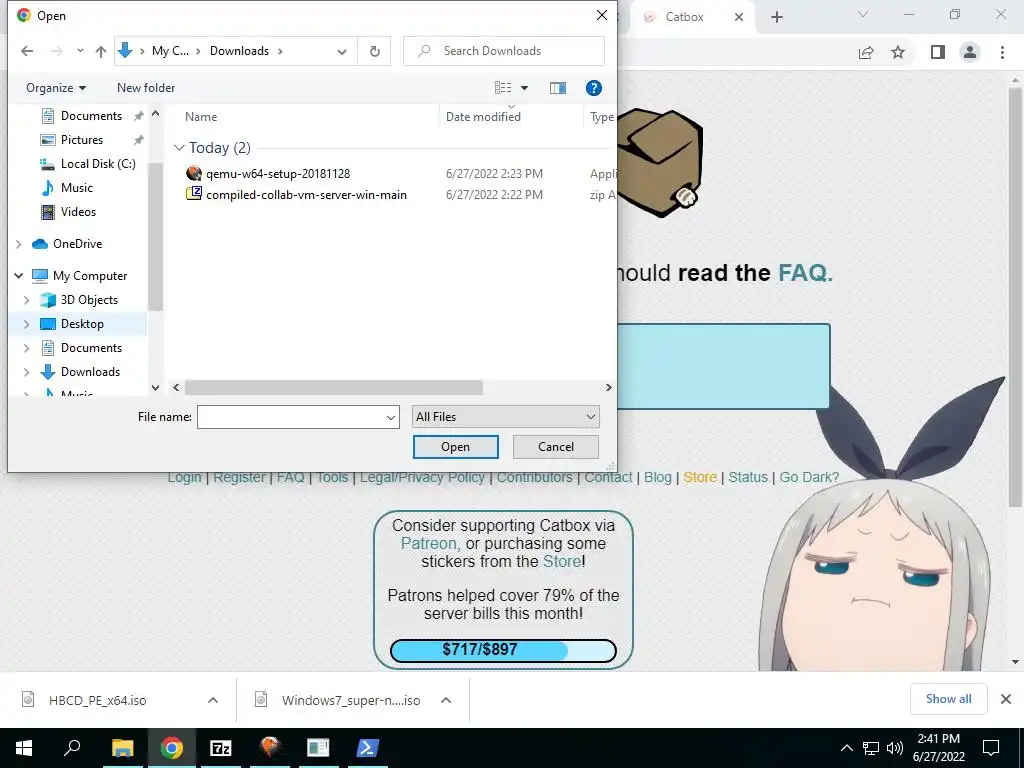Open the dialog help
Image resolution: width=1024 pixels, height=768 pixels.
tap(593, 88)
